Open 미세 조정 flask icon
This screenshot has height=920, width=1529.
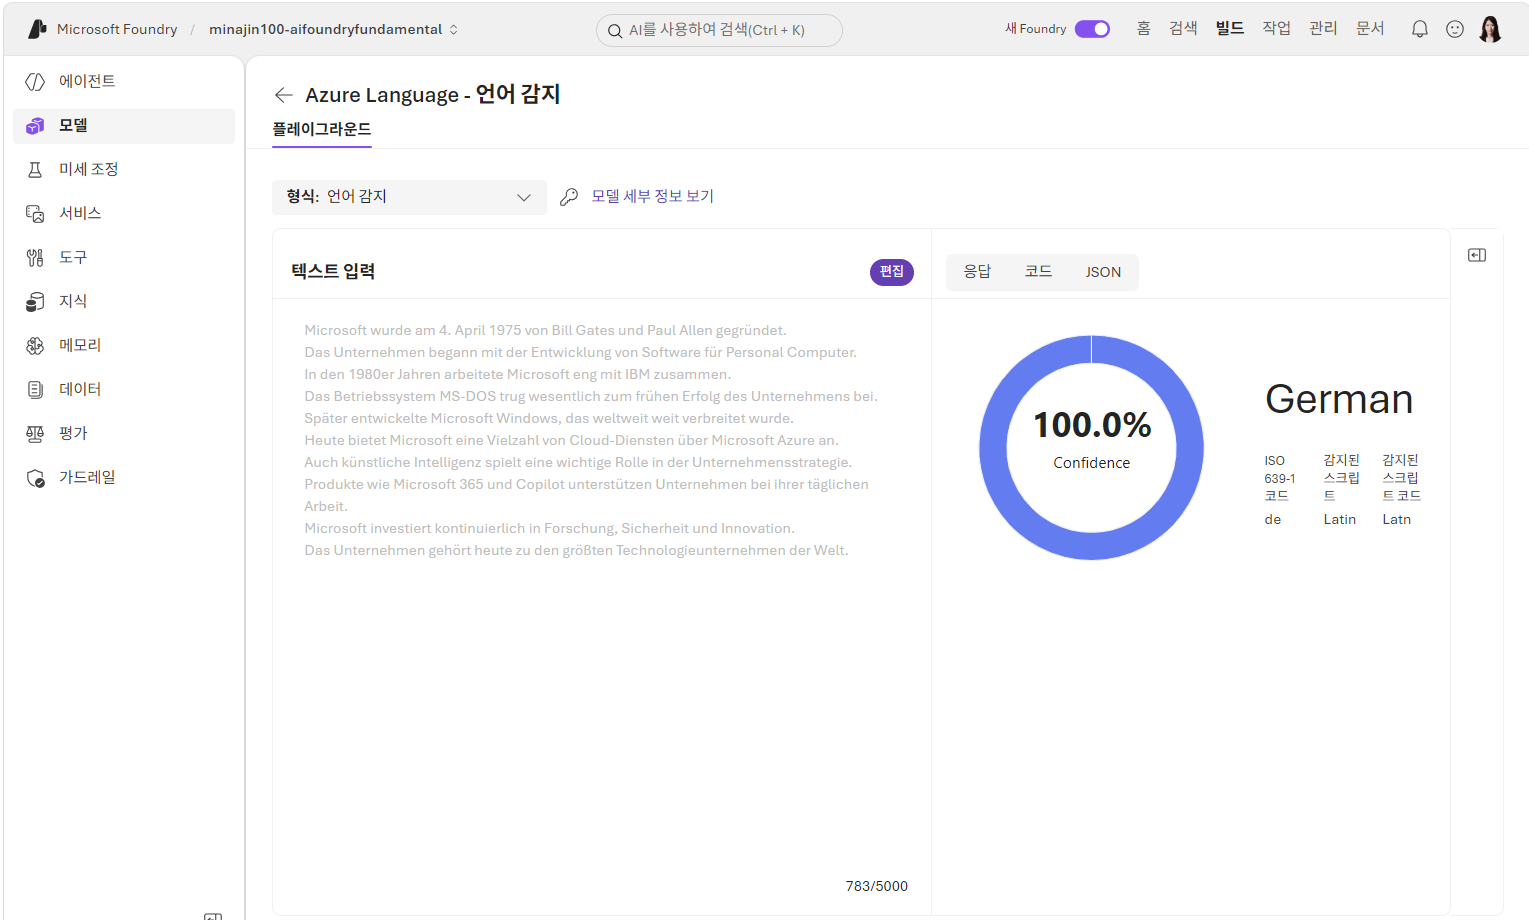(x=35, y=170)
